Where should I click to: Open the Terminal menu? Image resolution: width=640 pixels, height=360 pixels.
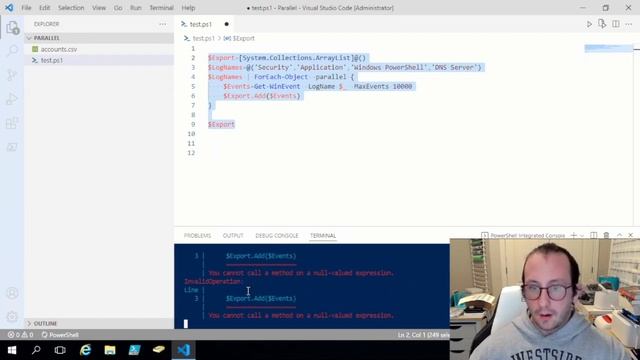click(161, 8)
